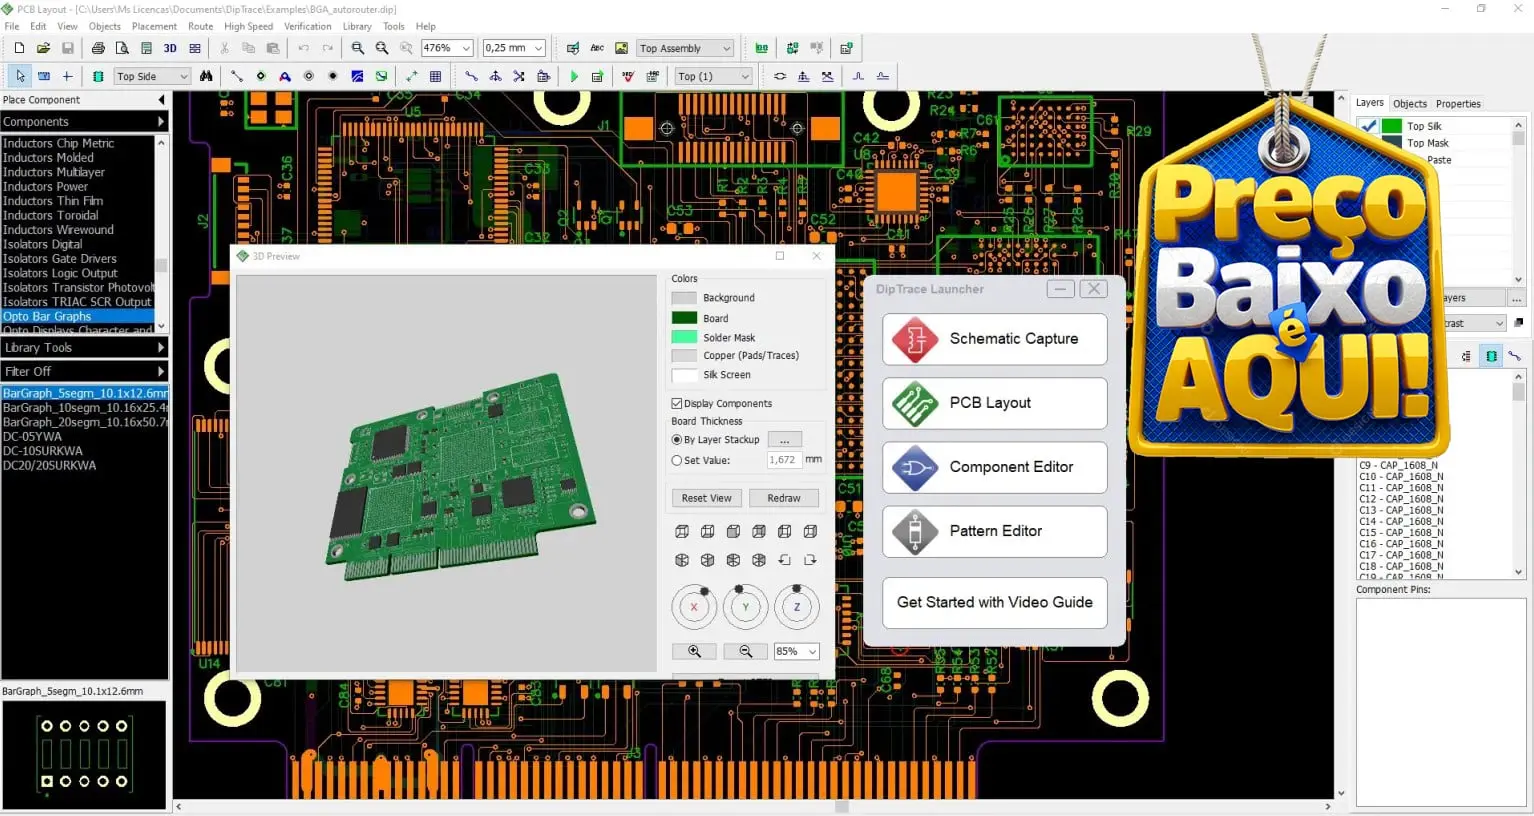Select BarGraph_10segm component in list
This screenshot has height=816, width=1534.
pos(84,408)
